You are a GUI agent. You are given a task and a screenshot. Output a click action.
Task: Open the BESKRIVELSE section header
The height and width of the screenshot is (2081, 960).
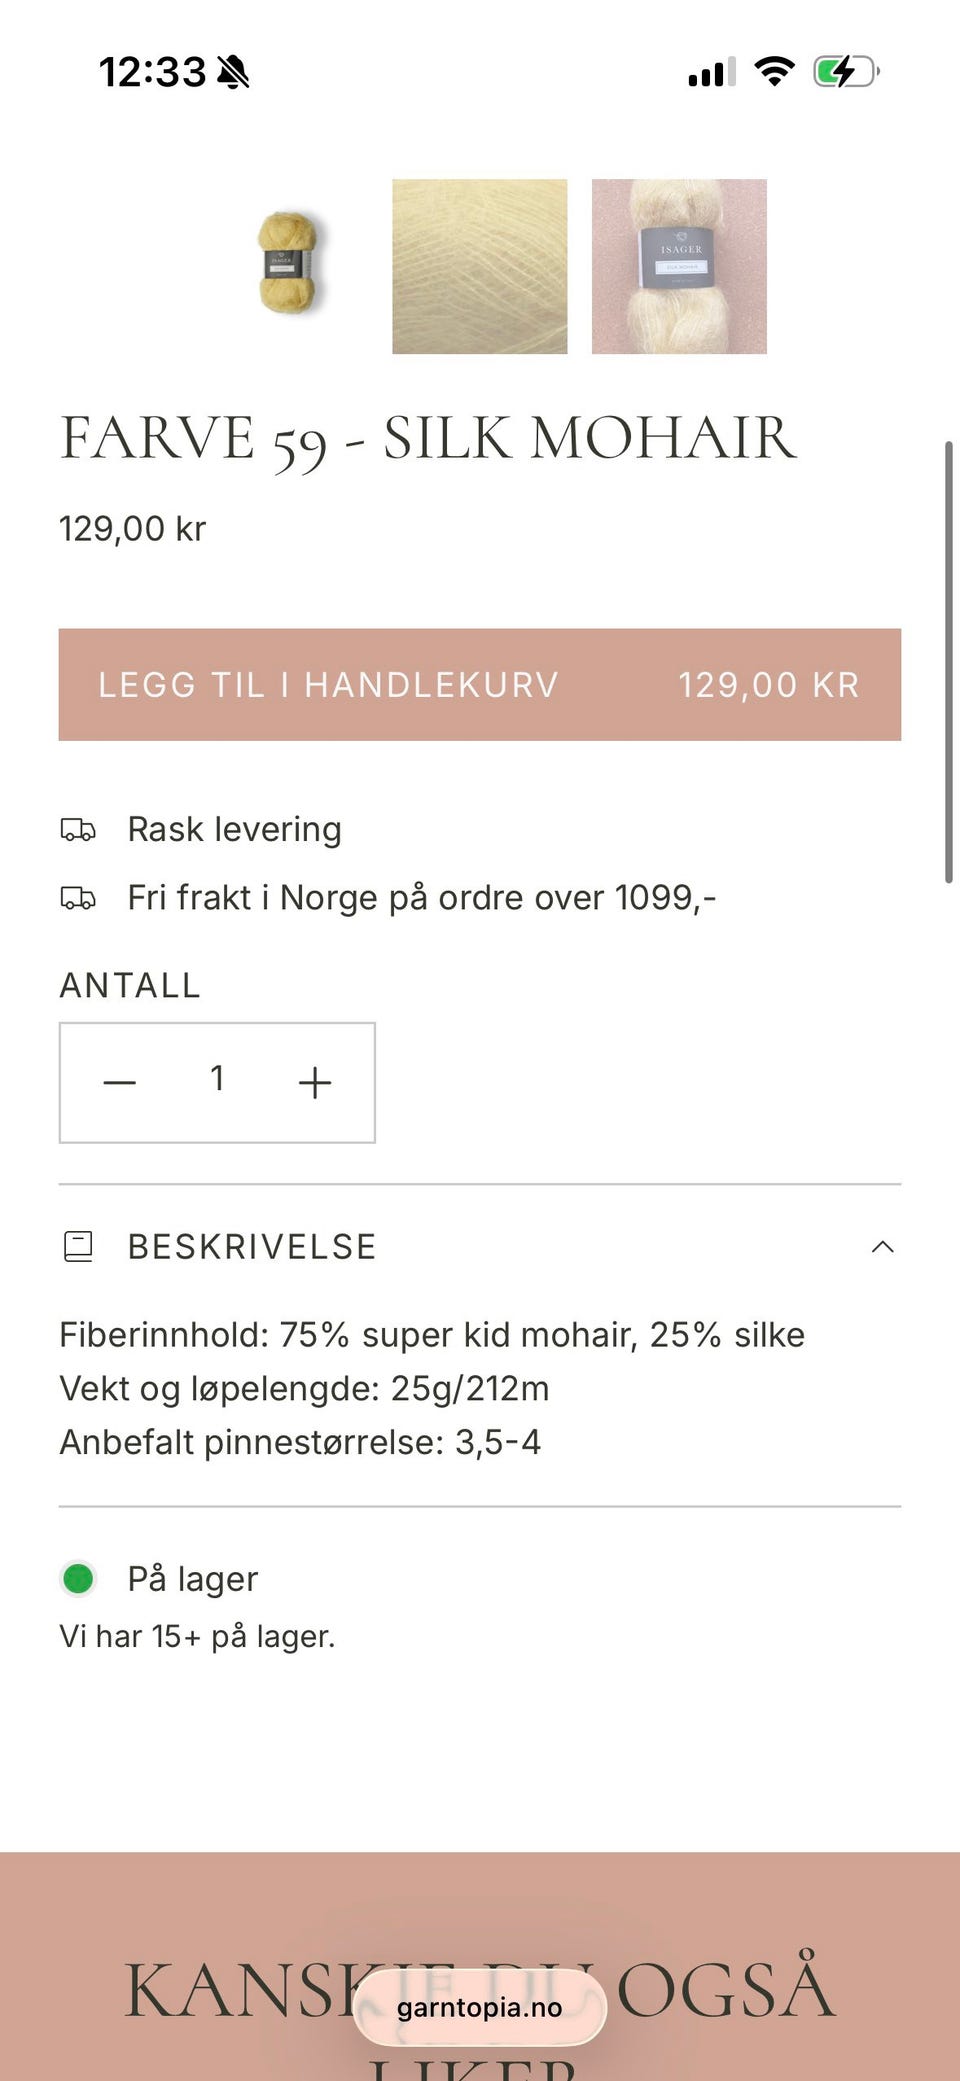pyautogui.click(x=480, y=1247)
